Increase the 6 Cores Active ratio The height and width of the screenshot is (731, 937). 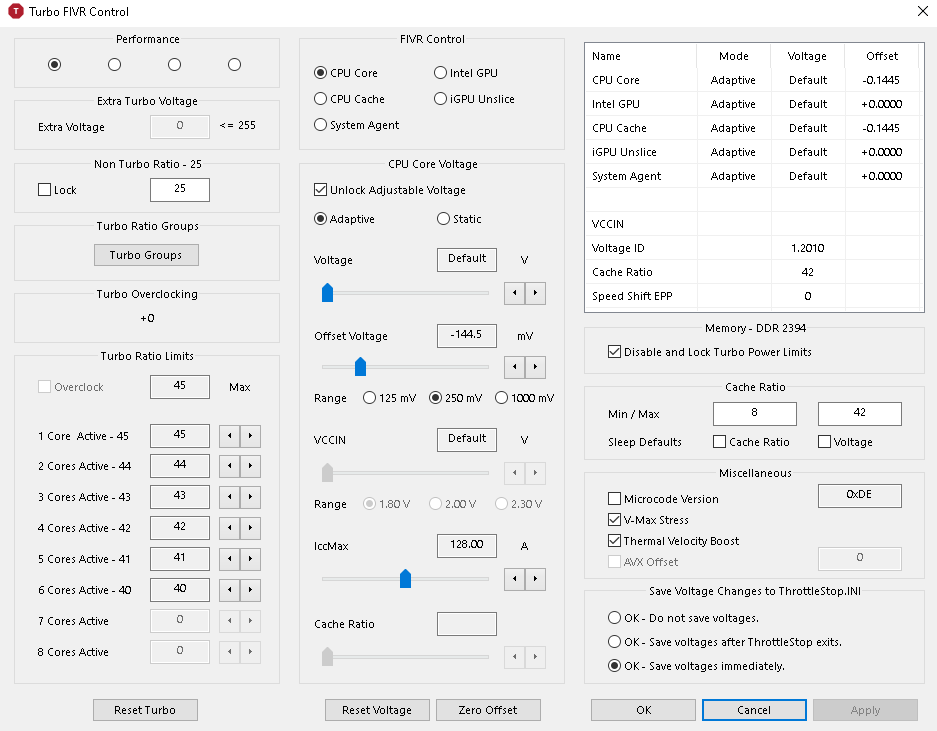[x=250, y=591]
